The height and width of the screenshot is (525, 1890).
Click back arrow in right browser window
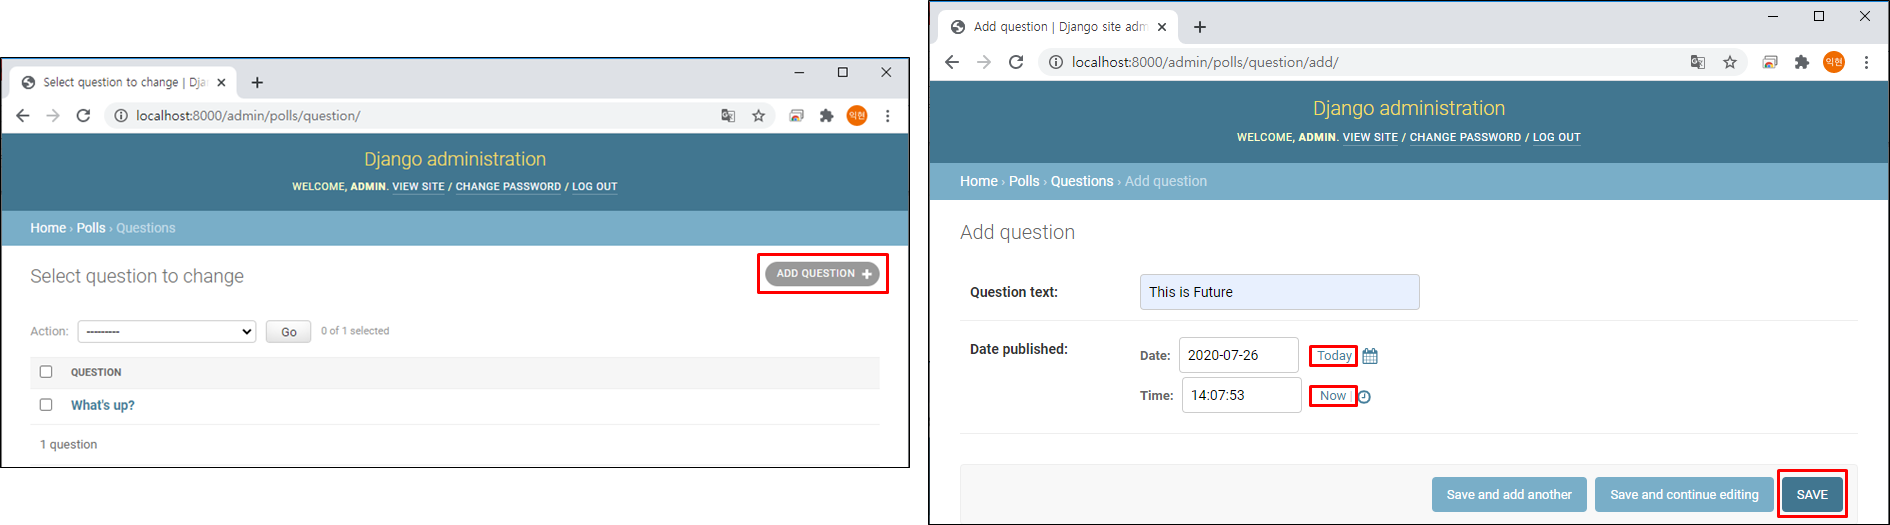click(x=952, y=62)
